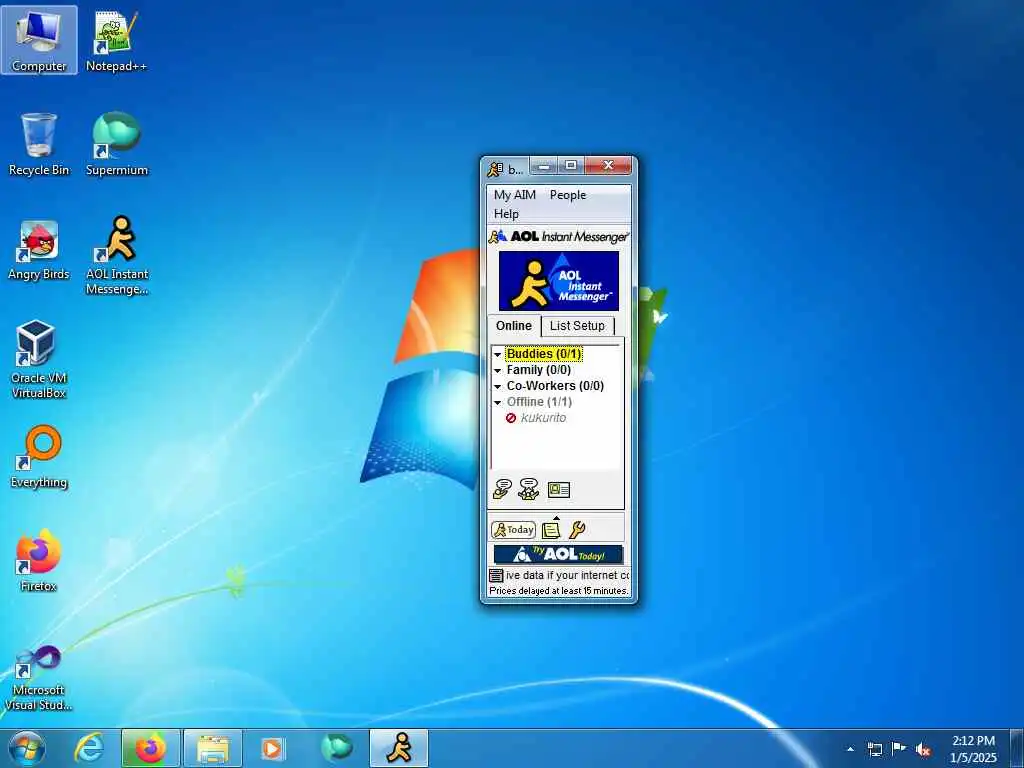Select the Co-Workers (0/0) group
The image size is (1024, 768).
click(x=555, y=386)
